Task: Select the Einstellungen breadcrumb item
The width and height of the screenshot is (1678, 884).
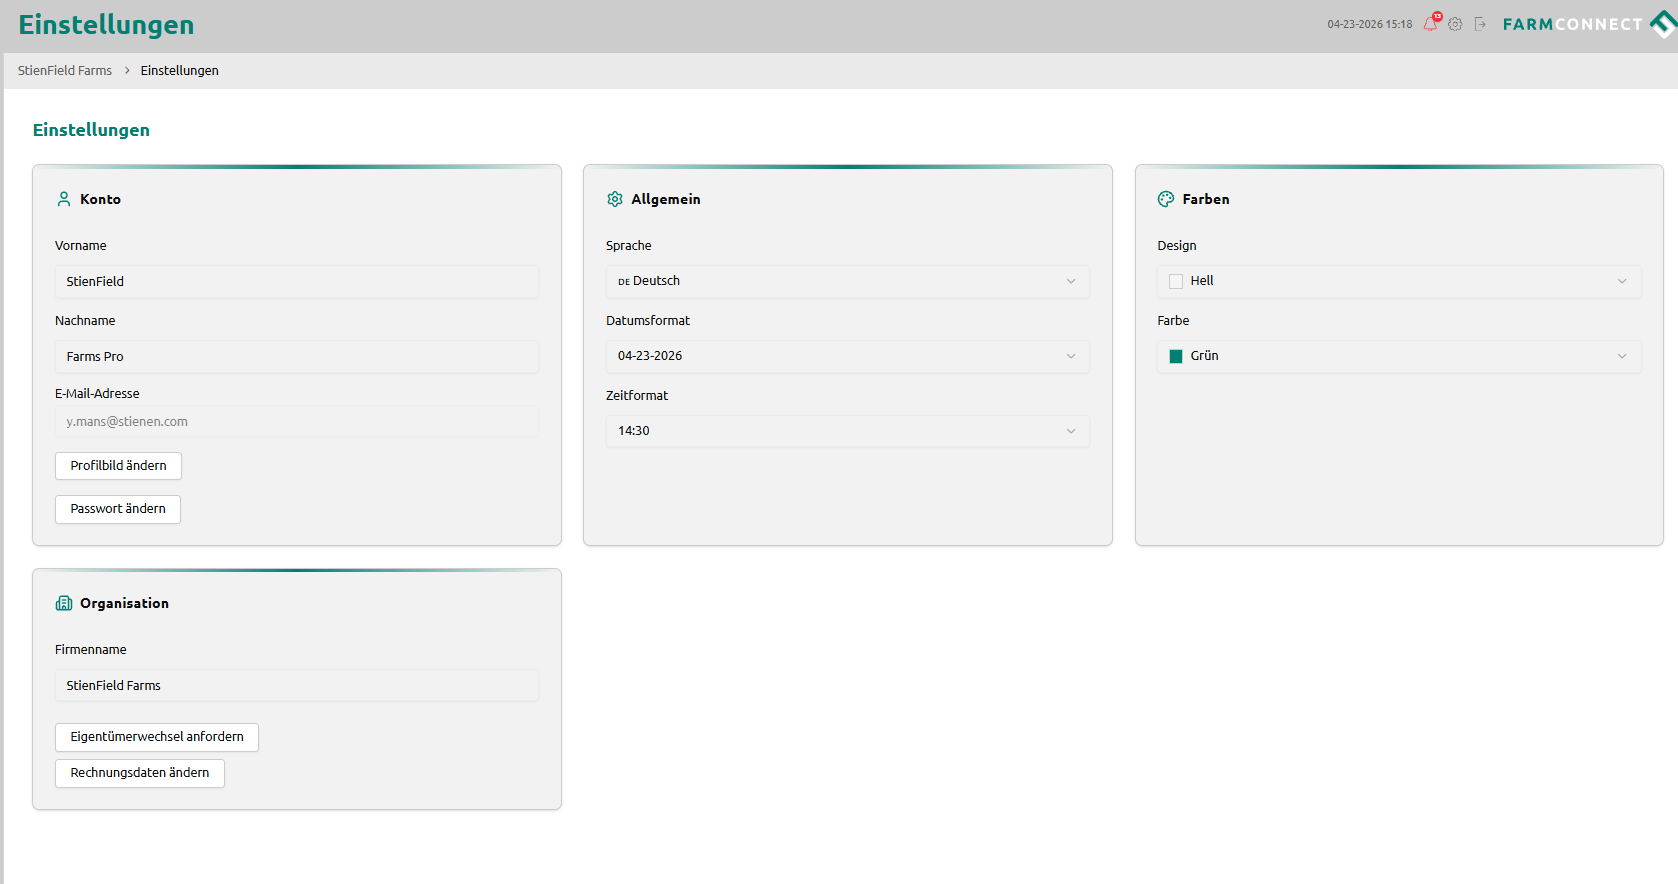Action: point(179,71)
